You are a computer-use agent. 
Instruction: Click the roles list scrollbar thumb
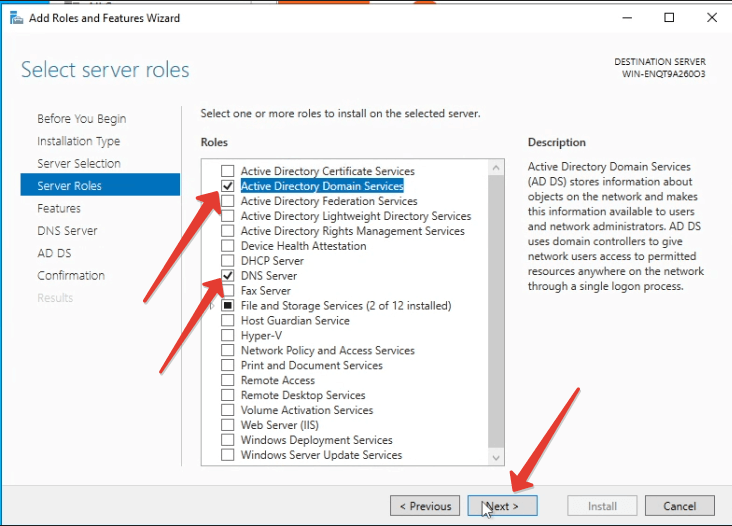point(496,310)
